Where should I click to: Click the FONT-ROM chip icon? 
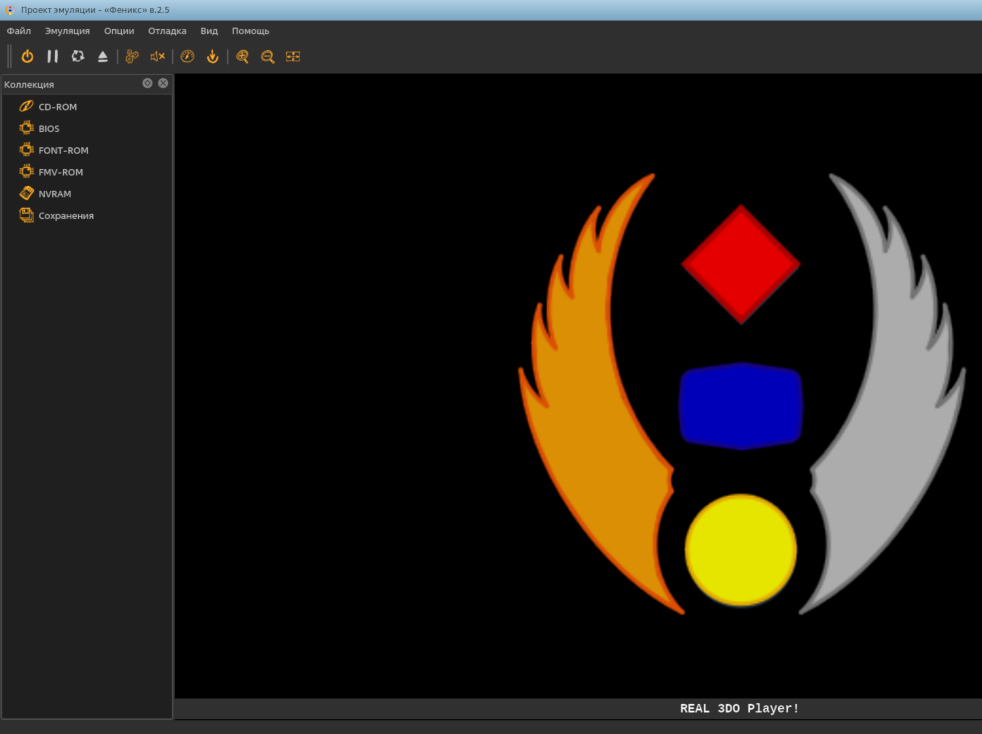tap(26, 150)
